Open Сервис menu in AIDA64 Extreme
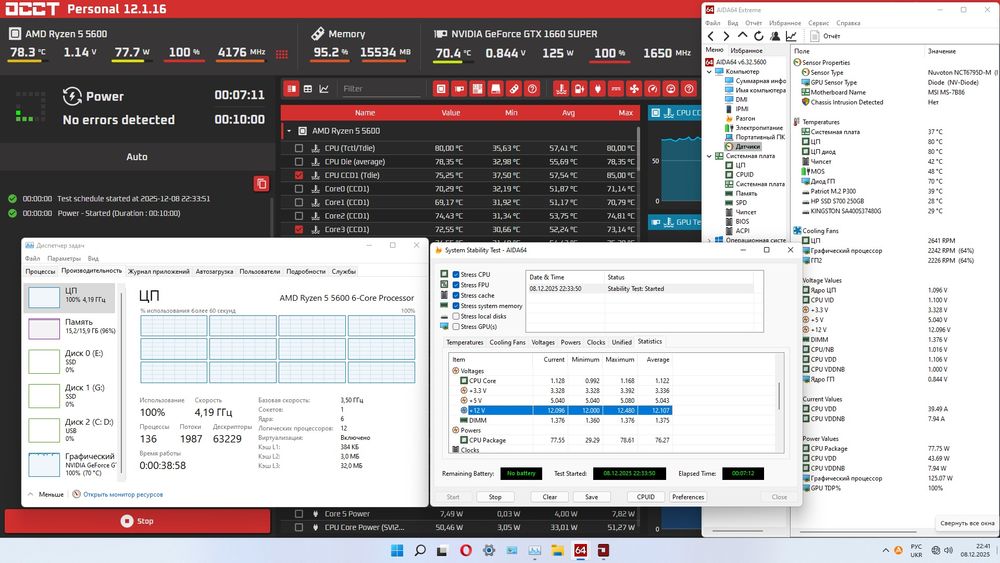The width and height of the screenshot is (1000, 563). click(819, 23)
